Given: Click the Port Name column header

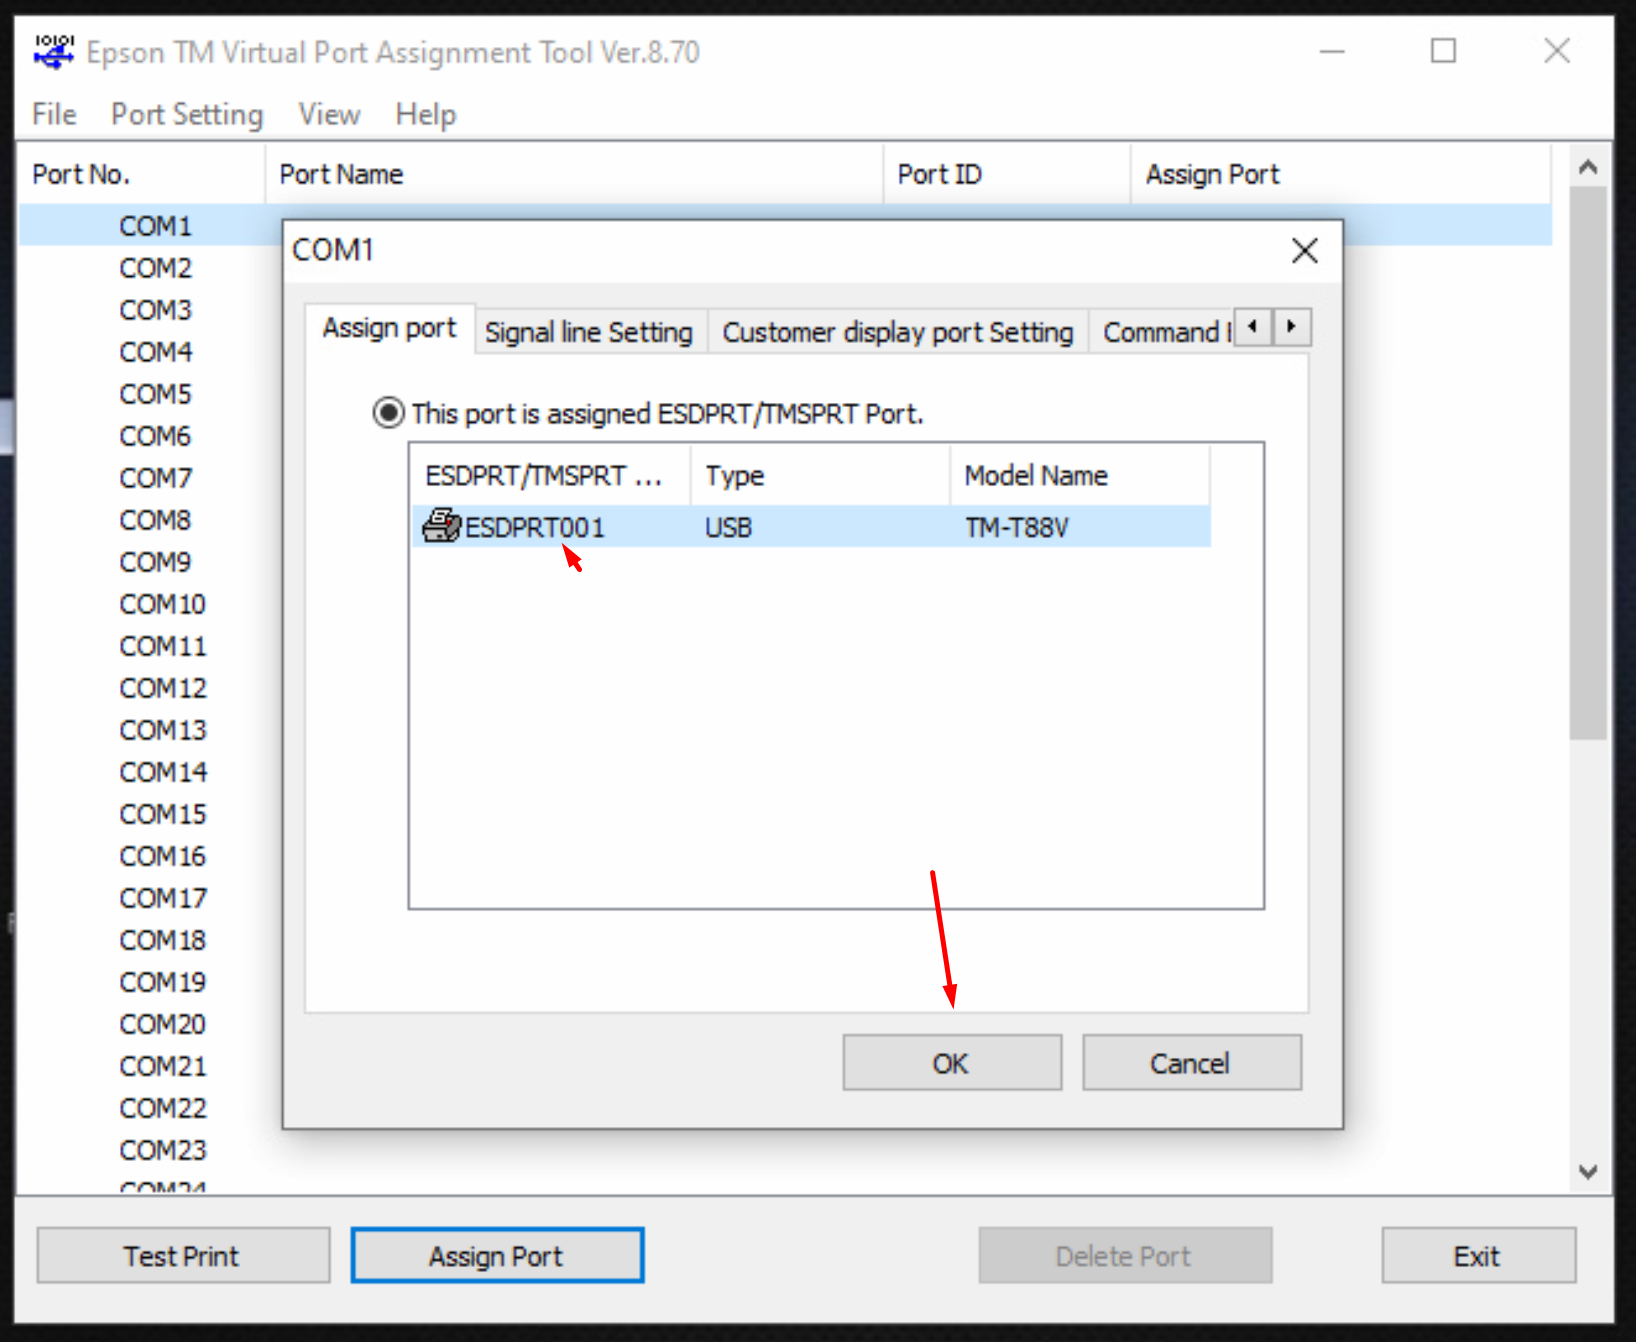Looking at the screenshot, I should (574, 174).
